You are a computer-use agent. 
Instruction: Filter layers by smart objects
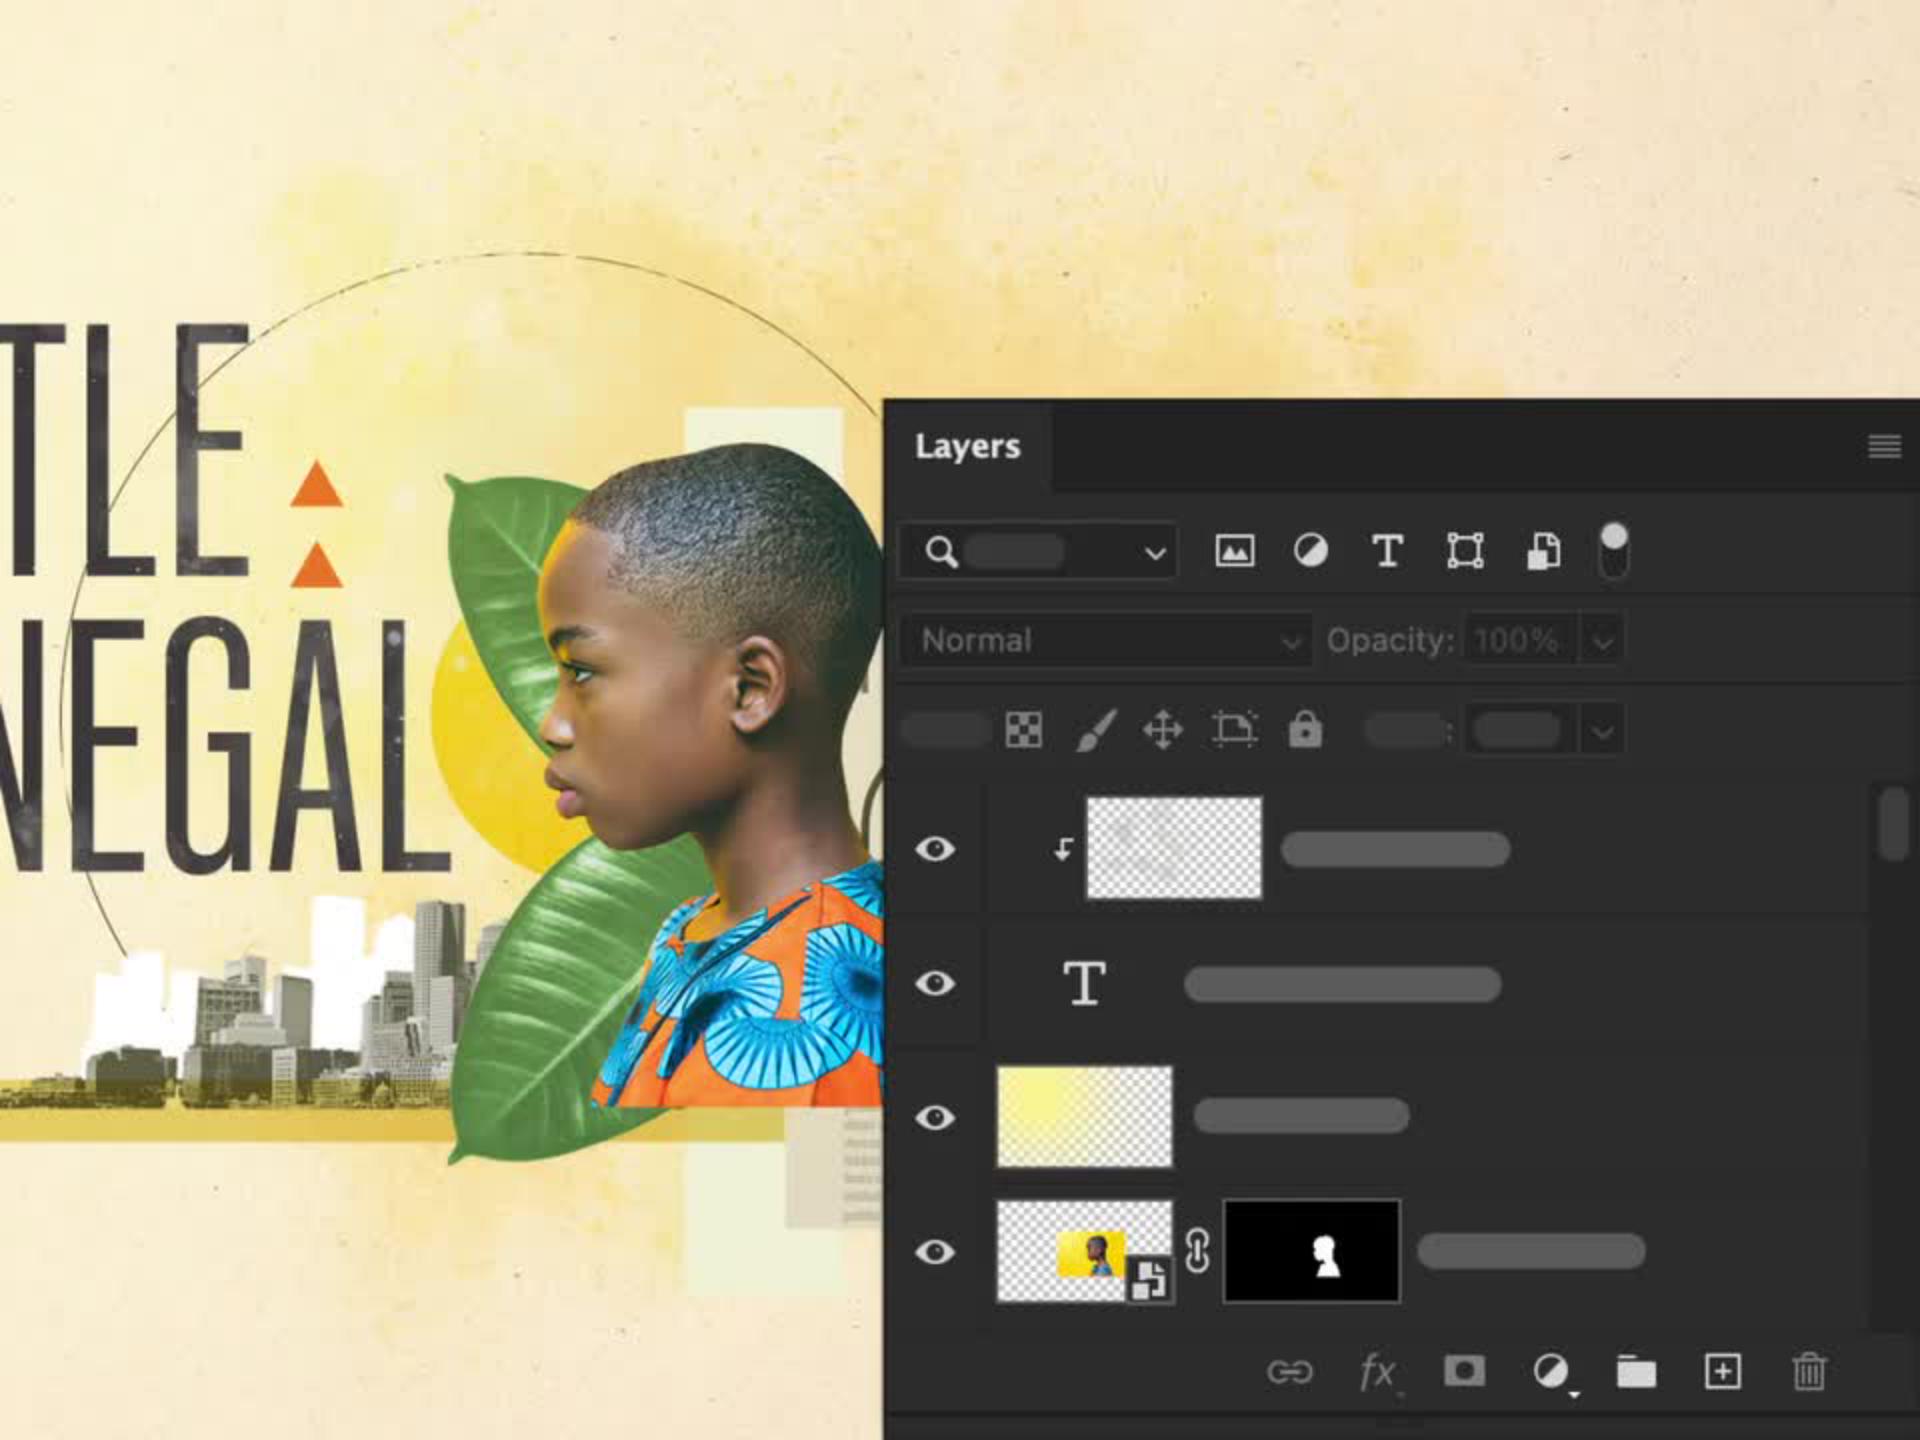point(1543,551)
